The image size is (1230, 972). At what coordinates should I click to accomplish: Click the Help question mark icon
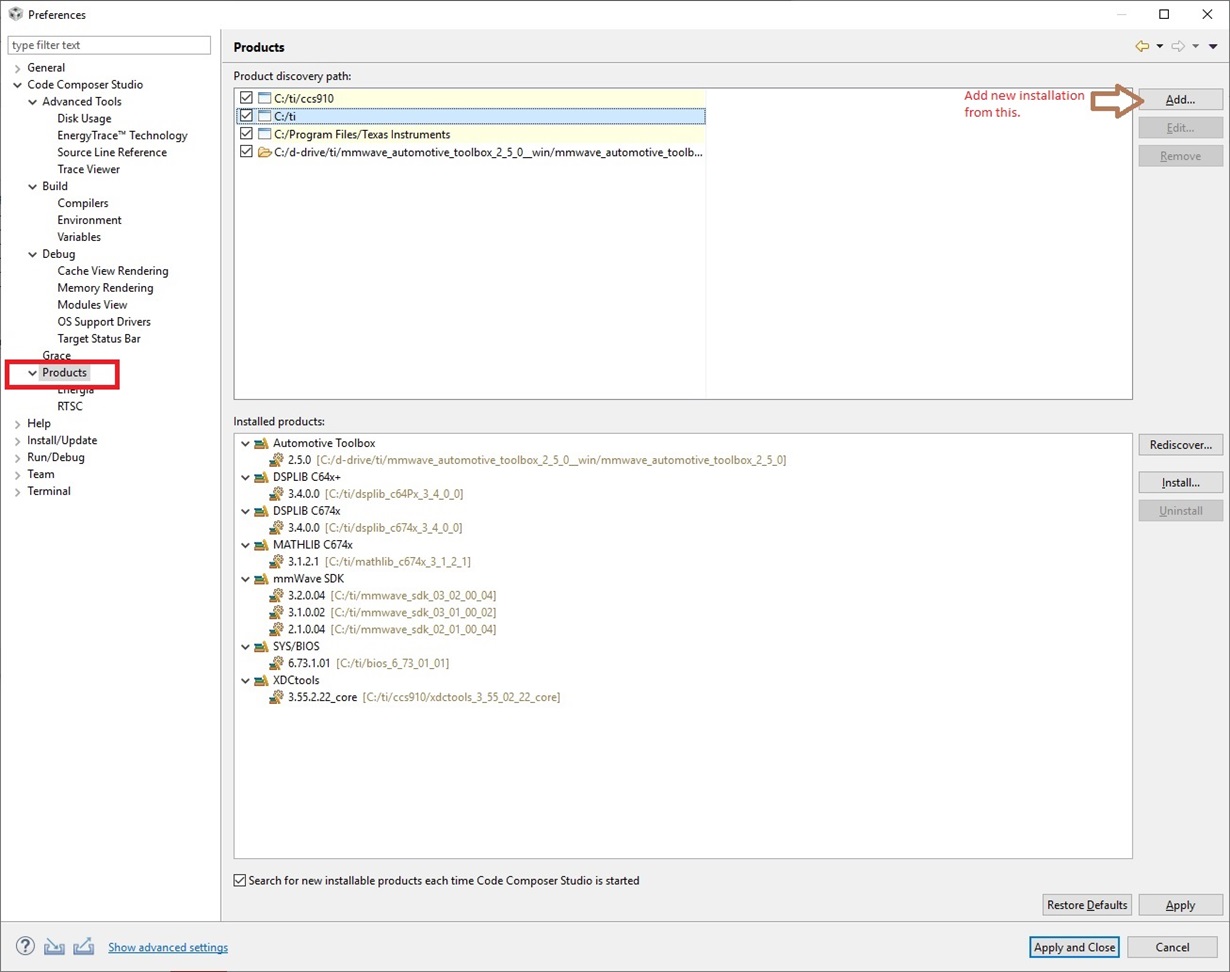25,946
